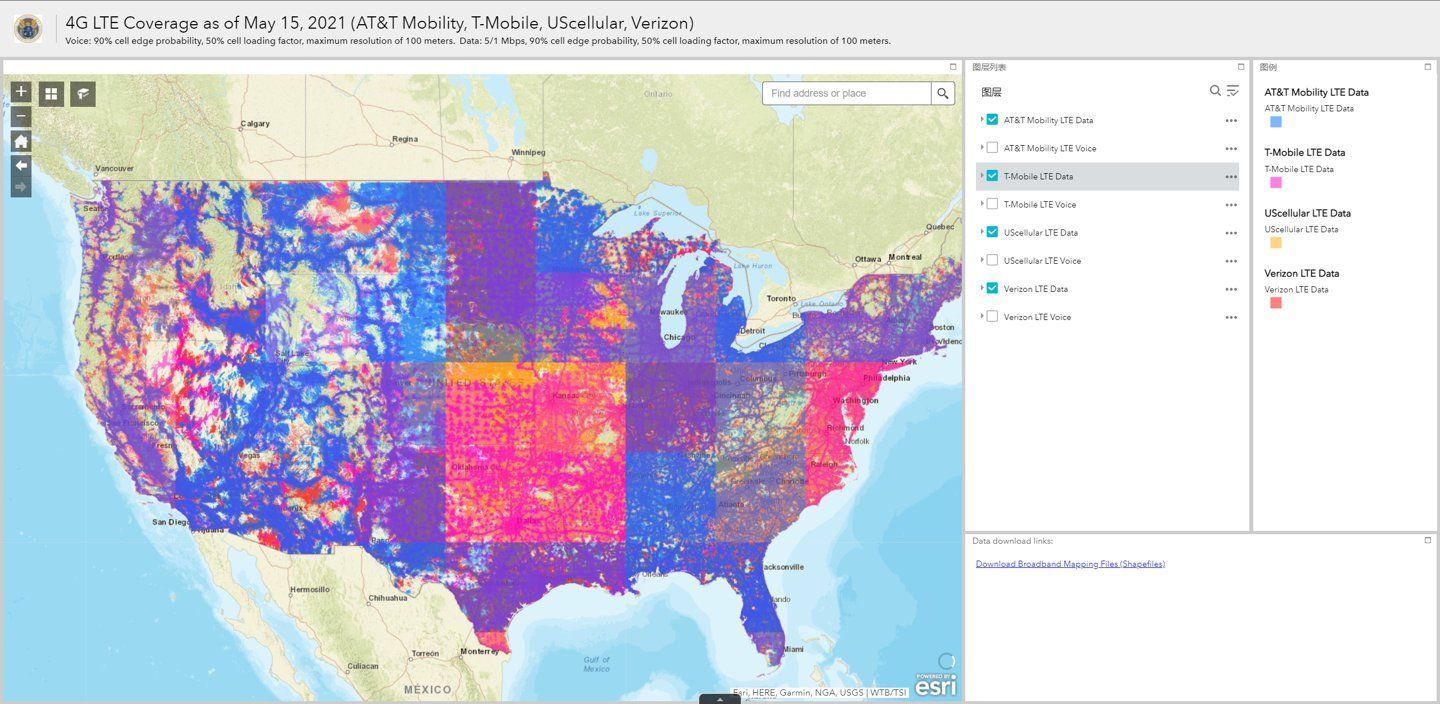
Task: Enable the UScellular LTE Voice layer
Action: 992,260
